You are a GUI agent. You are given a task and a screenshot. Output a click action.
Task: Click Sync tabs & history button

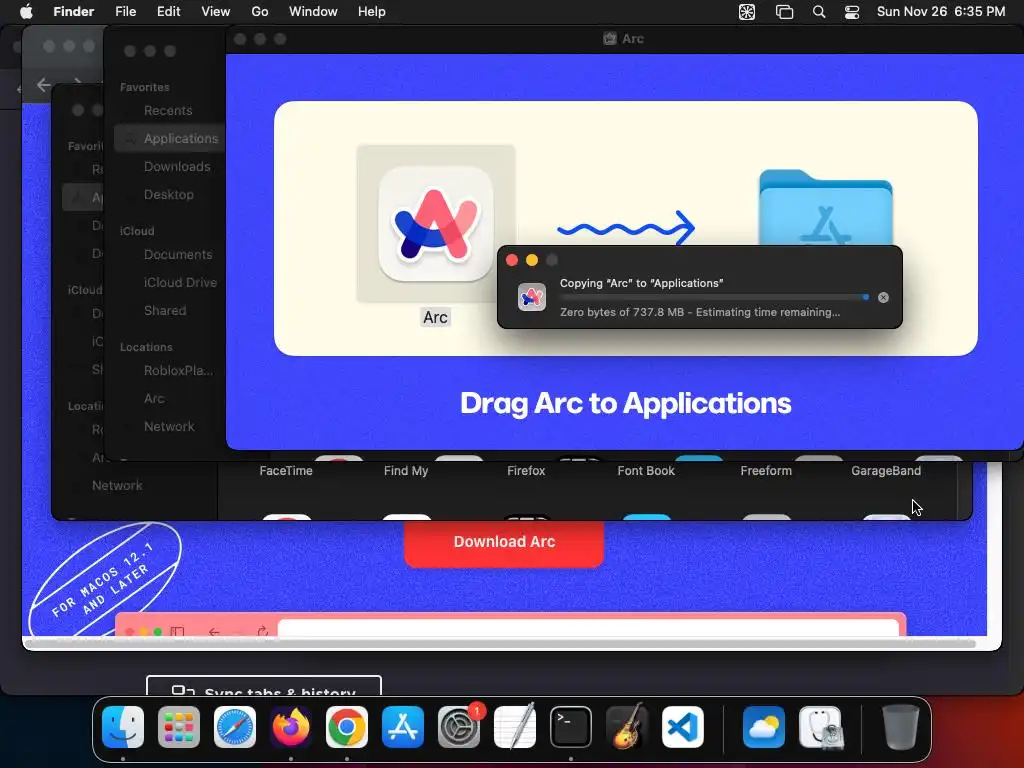264,686
